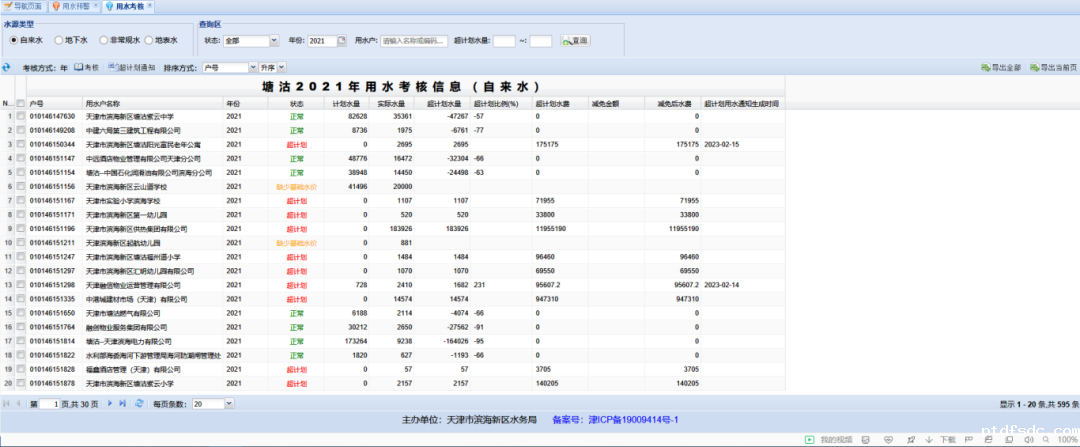
Task: Click 津ICP备19009414号-1 link
Action: point(633,419)
